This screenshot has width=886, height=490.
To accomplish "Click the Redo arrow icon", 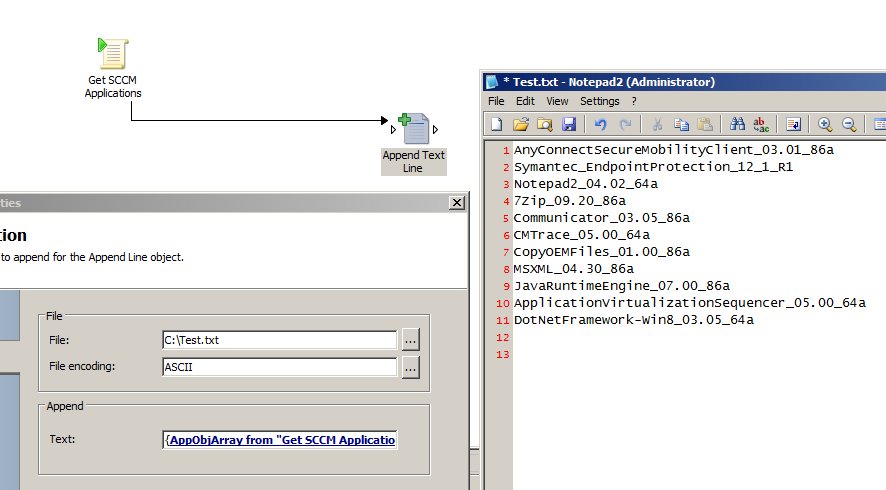I will point(625,124).
